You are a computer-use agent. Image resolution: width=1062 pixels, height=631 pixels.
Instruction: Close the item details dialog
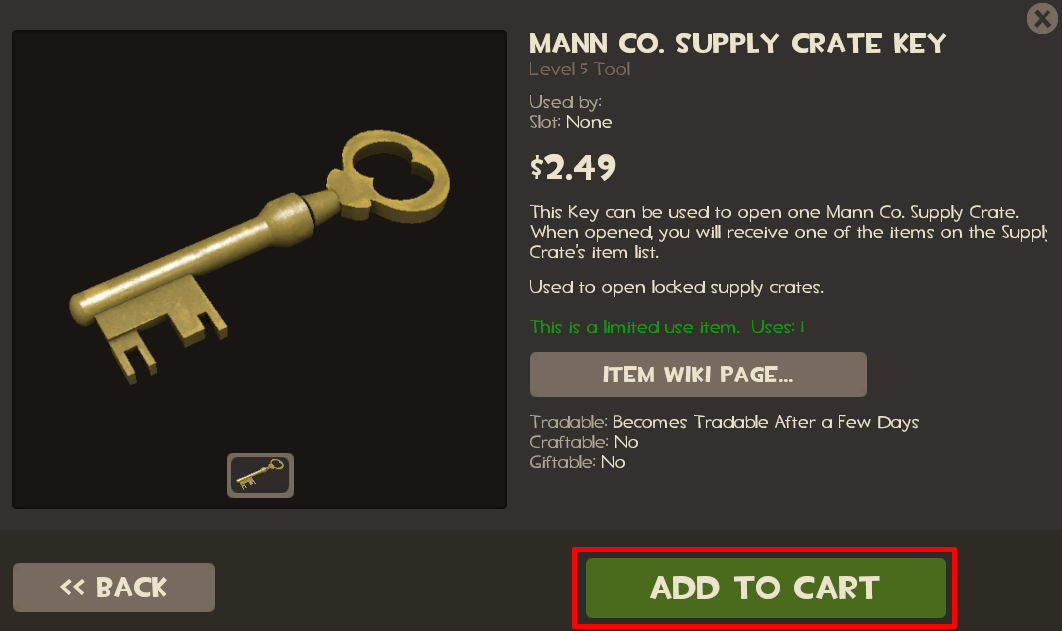point(1042,18)
